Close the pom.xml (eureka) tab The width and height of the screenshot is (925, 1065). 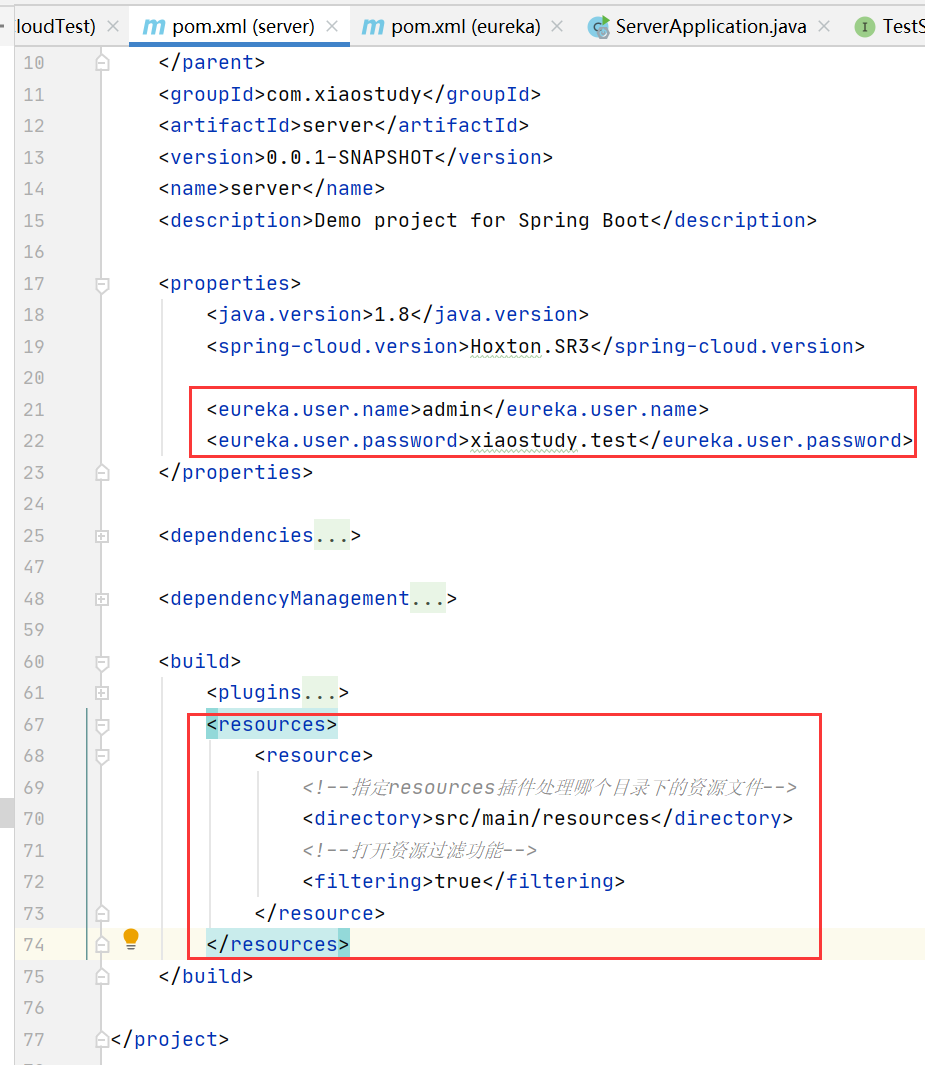click(557, 26)
